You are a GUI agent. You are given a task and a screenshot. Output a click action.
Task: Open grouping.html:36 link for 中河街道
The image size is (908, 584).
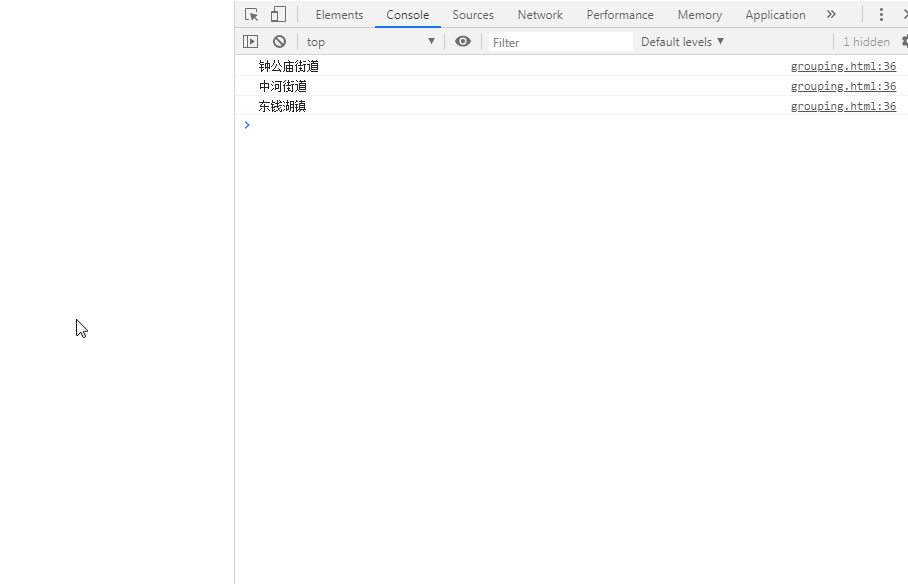843,86
